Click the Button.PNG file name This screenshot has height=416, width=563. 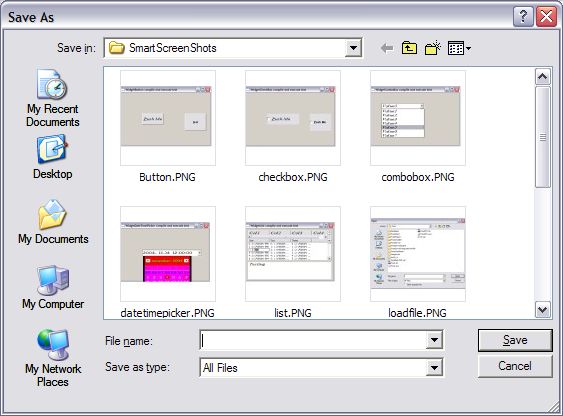167,177
